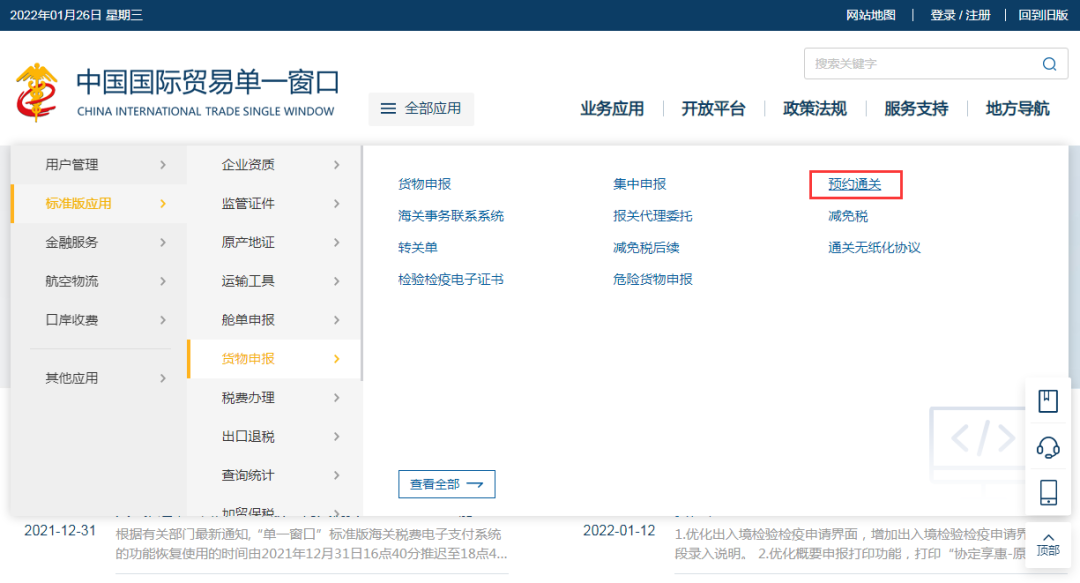Click the 回到旧版 link
This screenshot has width=1080, height=583.
click(1043, 15)
